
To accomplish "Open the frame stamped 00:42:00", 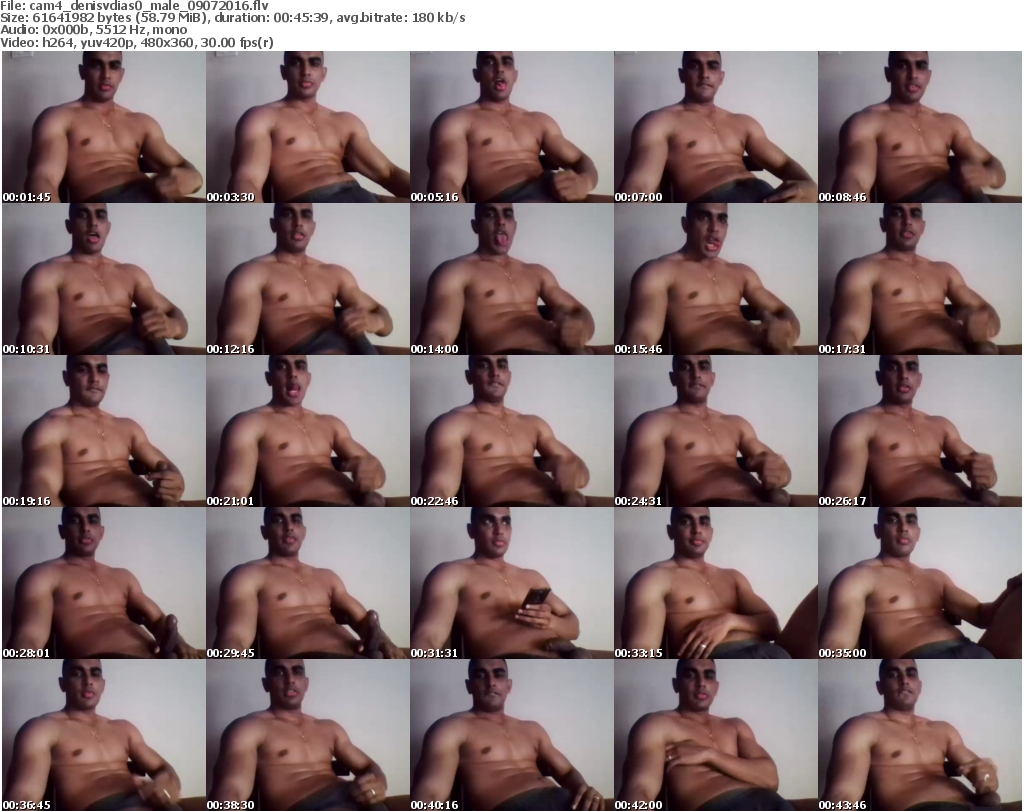I will pos(716,735).
